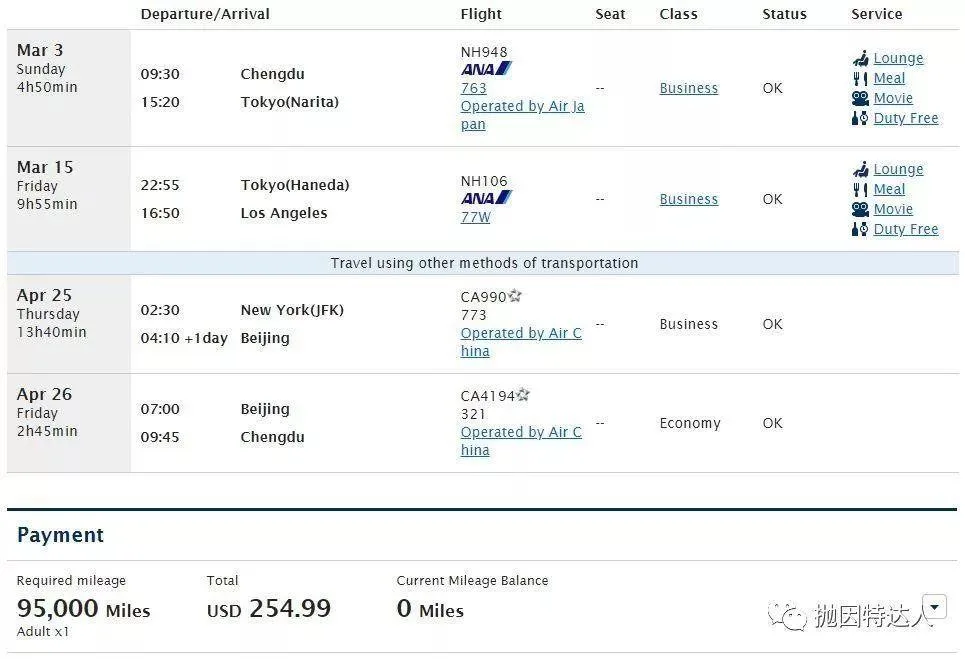Click the Lounge seat icon for NH106
The width and height of the screenshot is (965, 659).
[x=861, y=169]
